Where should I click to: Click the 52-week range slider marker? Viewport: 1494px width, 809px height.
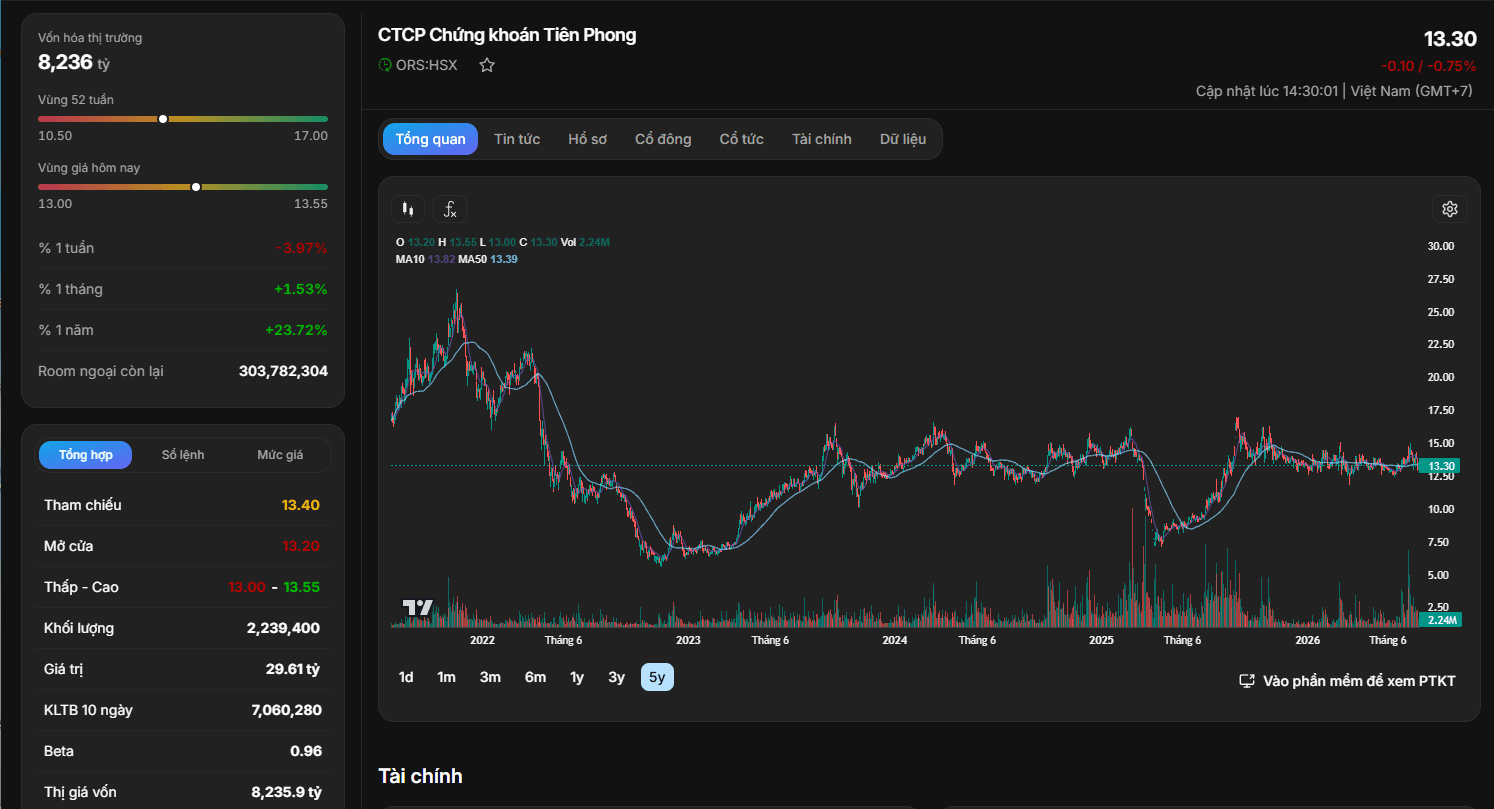pyautogui.click(x=163, y=119)
